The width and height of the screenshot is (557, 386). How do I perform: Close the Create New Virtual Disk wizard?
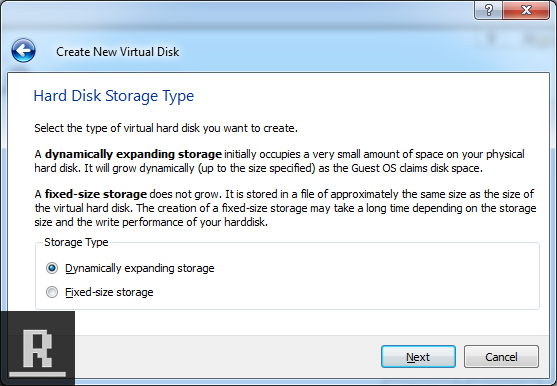(x=526, y=10)
